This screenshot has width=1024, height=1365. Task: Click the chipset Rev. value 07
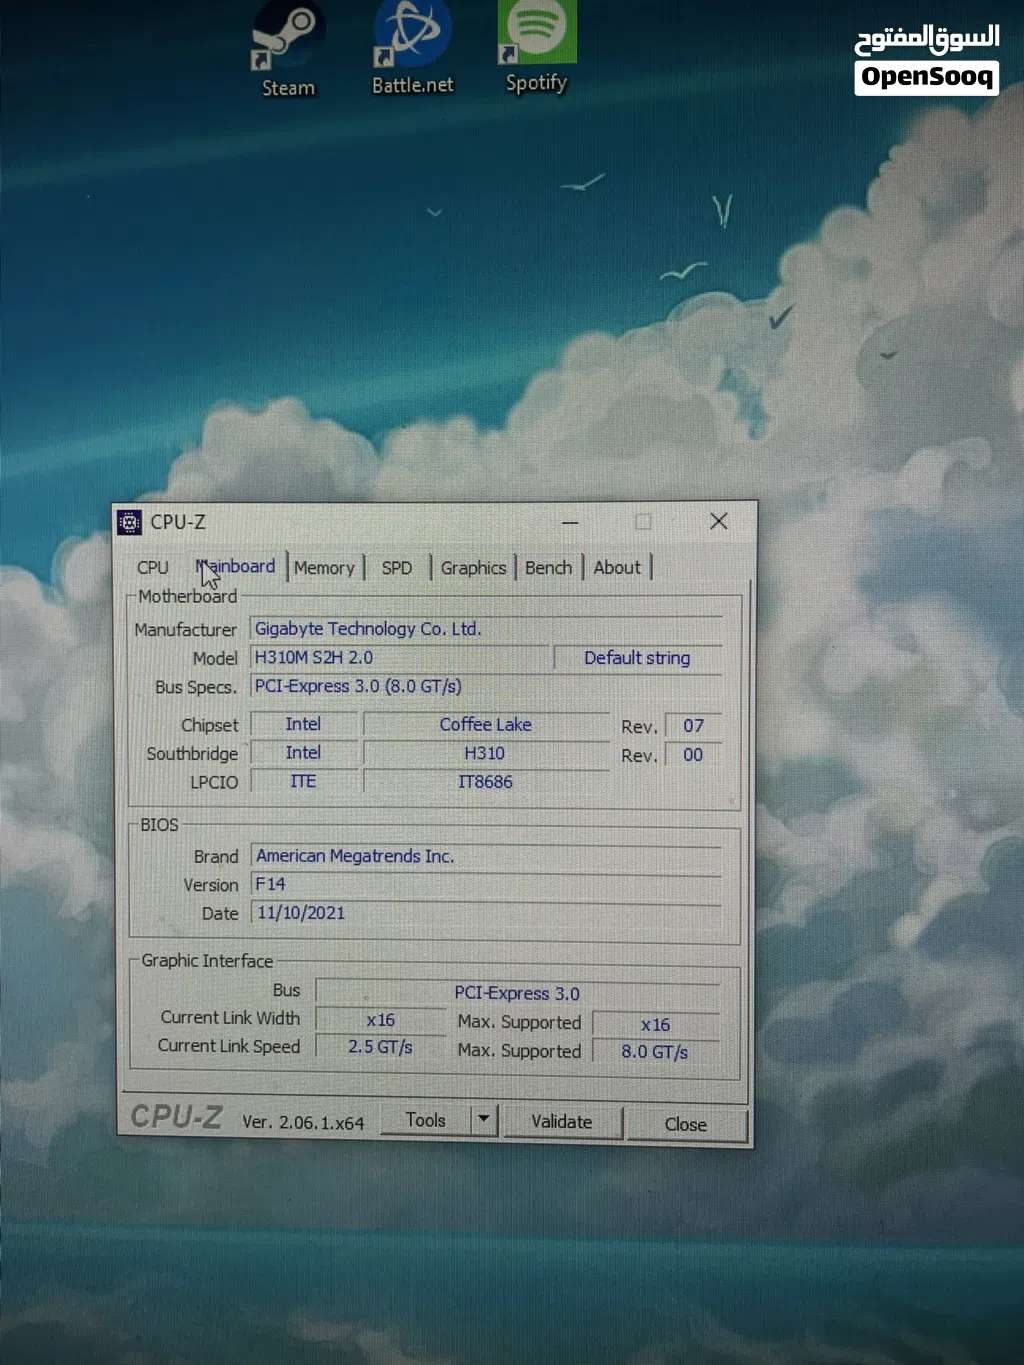point(693,725)
